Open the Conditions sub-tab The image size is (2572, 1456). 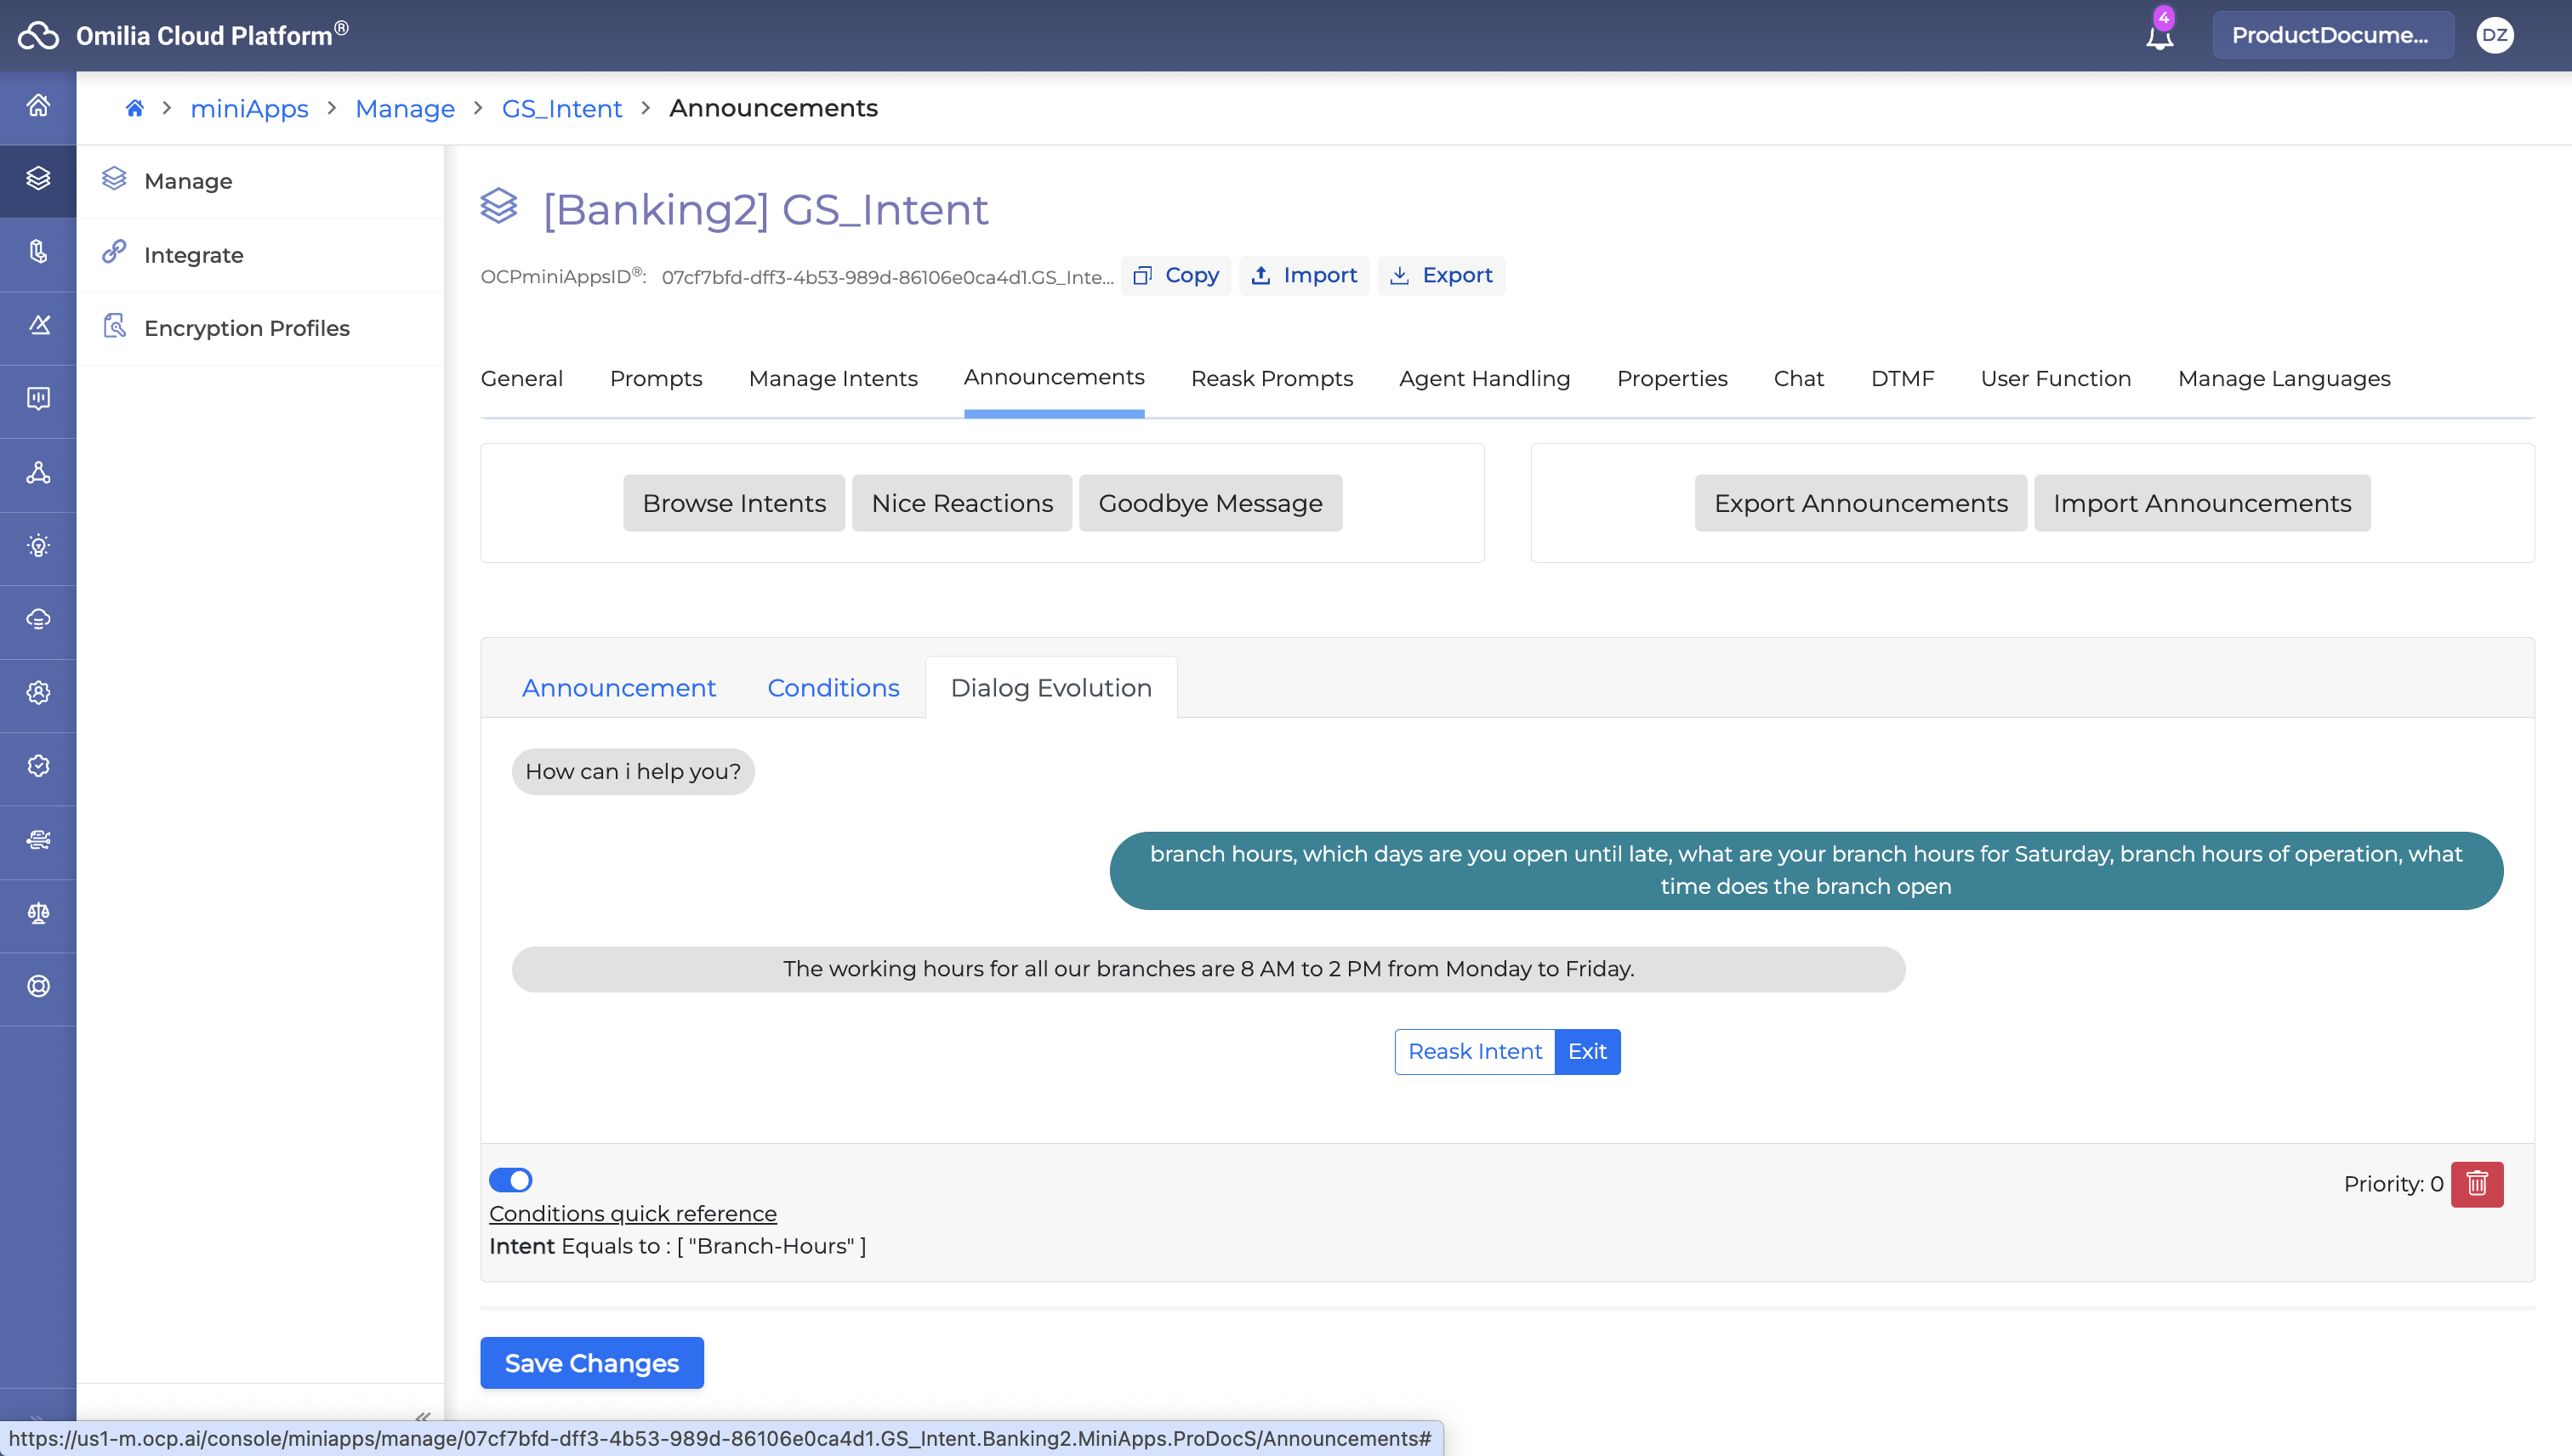point(833,688)
